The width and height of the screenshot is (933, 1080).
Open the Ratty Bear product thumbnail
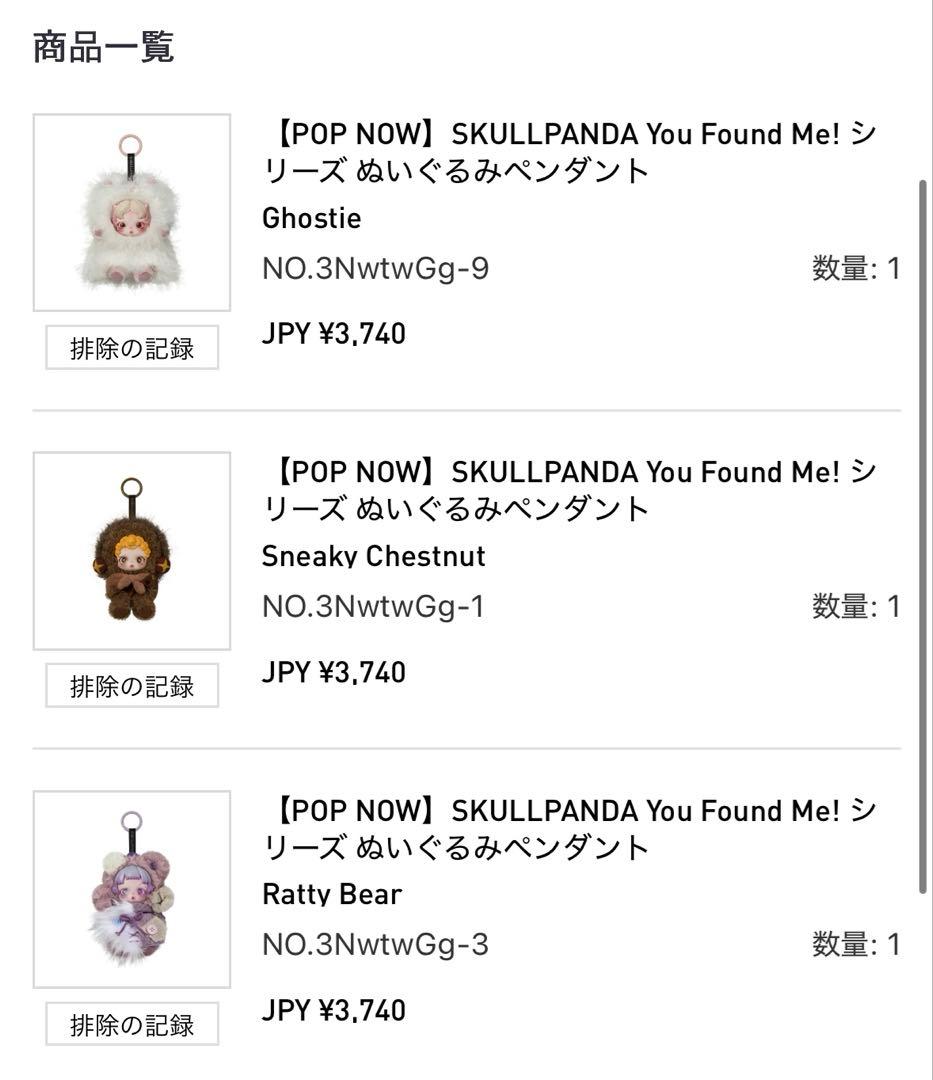point(132,889)
